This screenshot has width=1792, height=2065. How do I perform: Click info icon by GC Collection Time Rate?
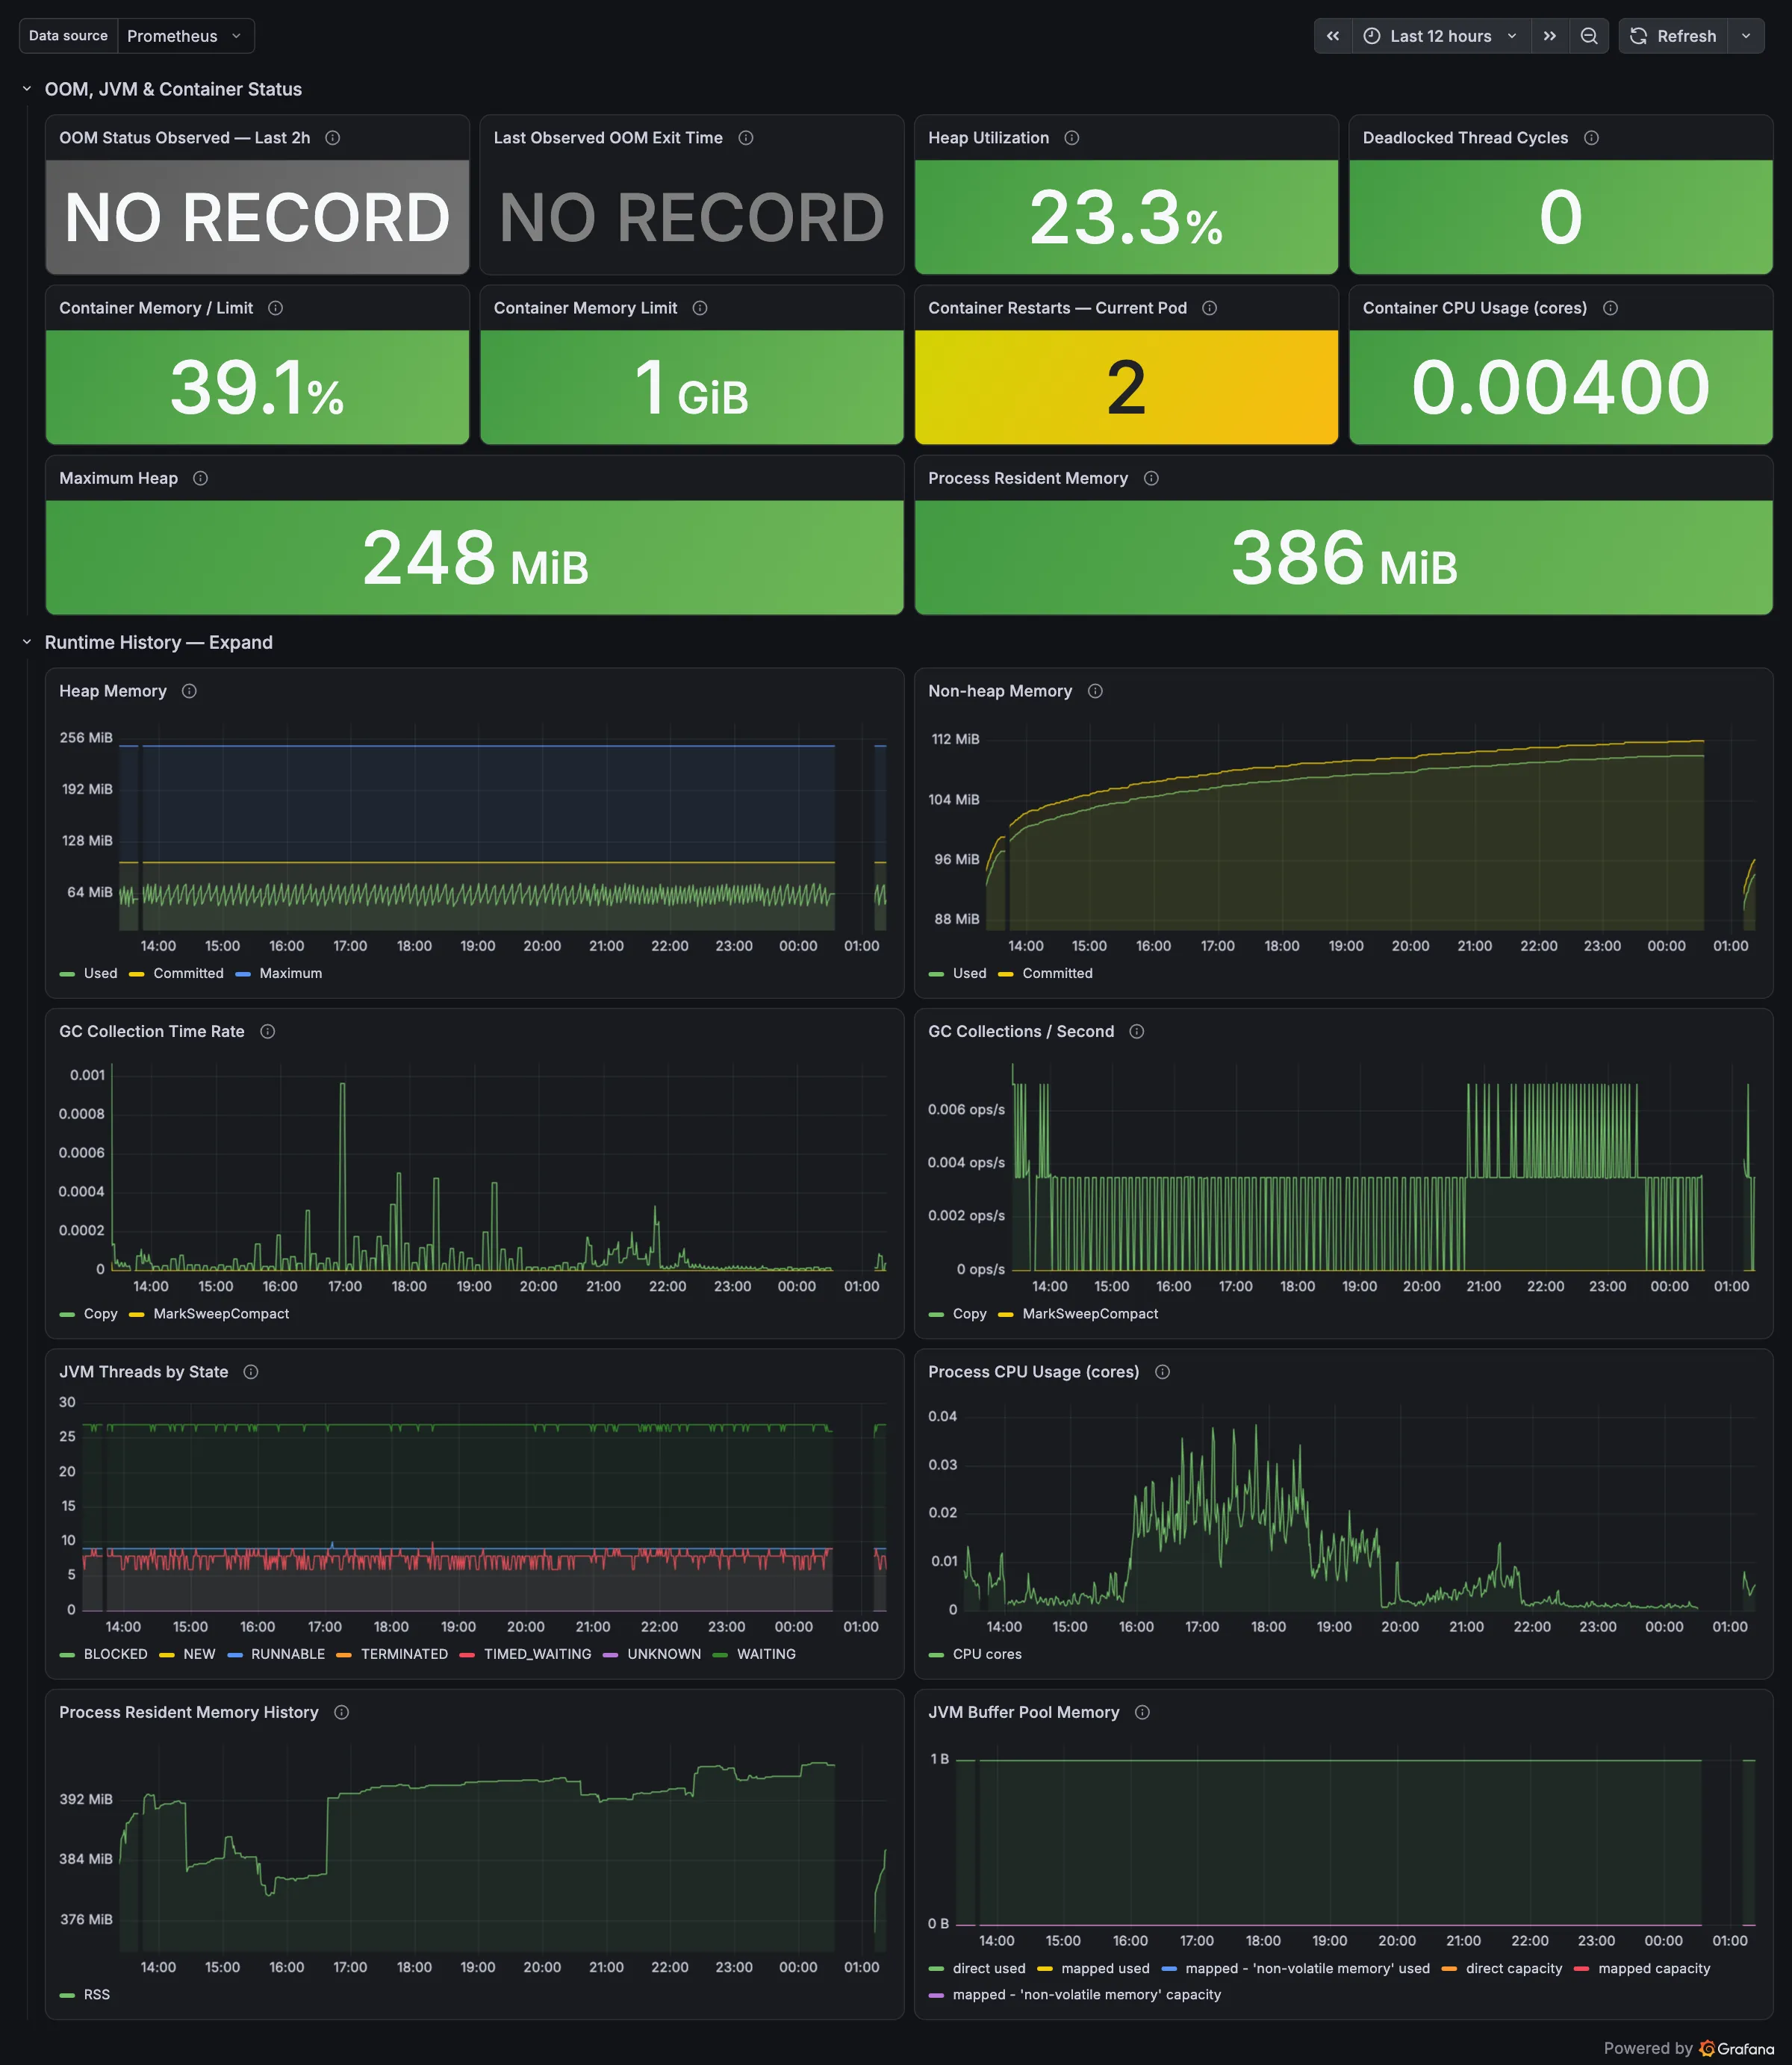click(268, 1031)
